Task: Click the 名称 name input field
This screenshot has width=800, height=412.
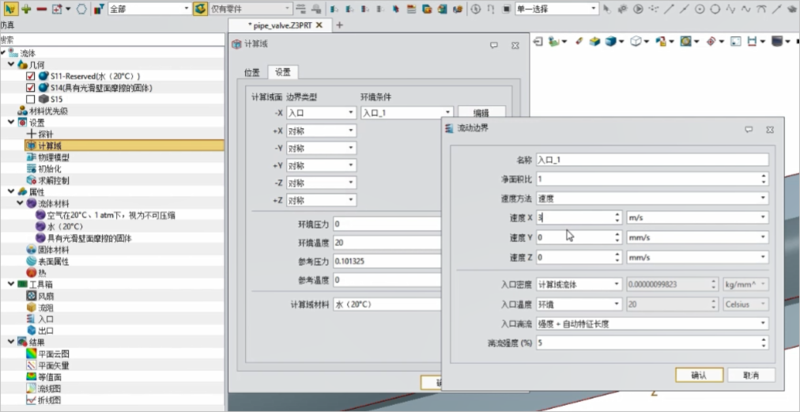Action: [x=652, y=159]
